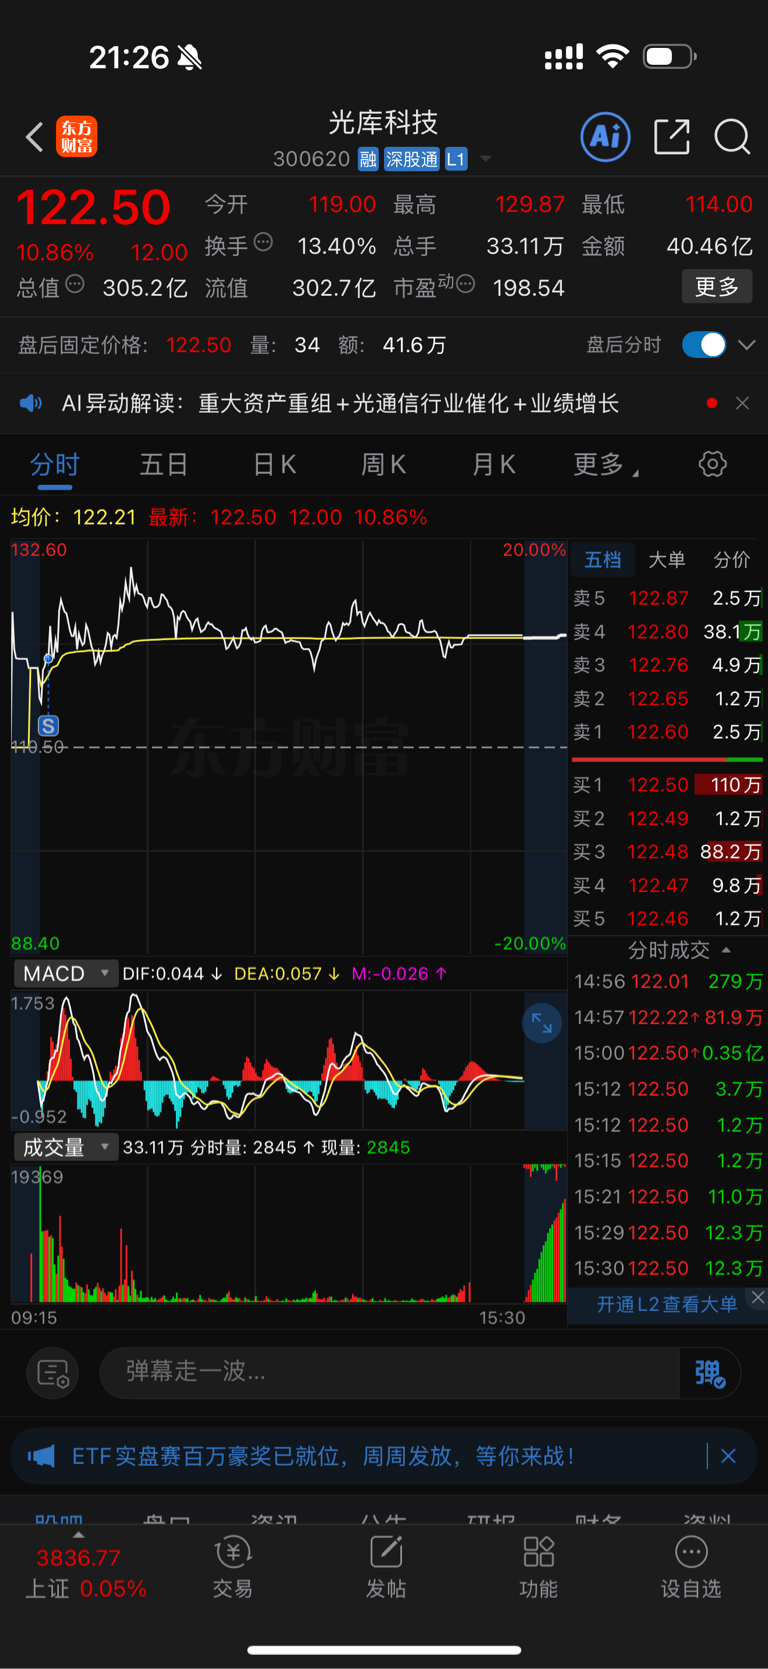Switch to the 月K tab
The height and width of the screenshot is (1669, 768).
click(x=493, y=465)
